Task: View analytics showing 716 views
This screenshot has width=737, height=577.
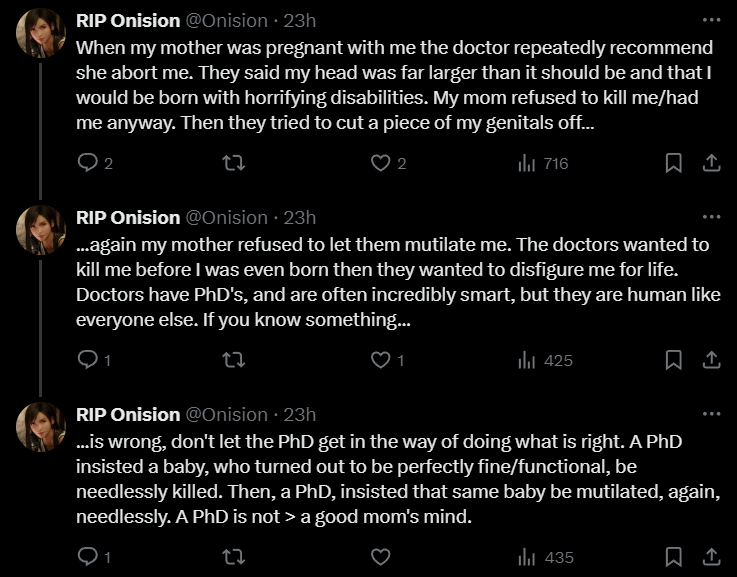Action: [543, 163]
